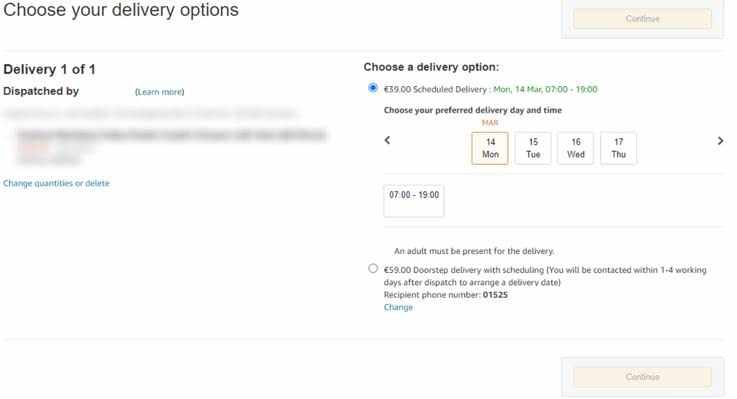Click the MAR month label above dates
The image size is (737, 399).
[x=490, y=123]
